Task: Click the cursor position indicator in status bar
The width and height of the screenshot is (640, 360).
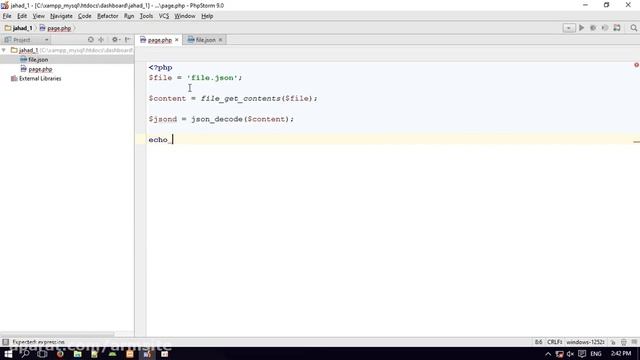Action: pos(538,342)
